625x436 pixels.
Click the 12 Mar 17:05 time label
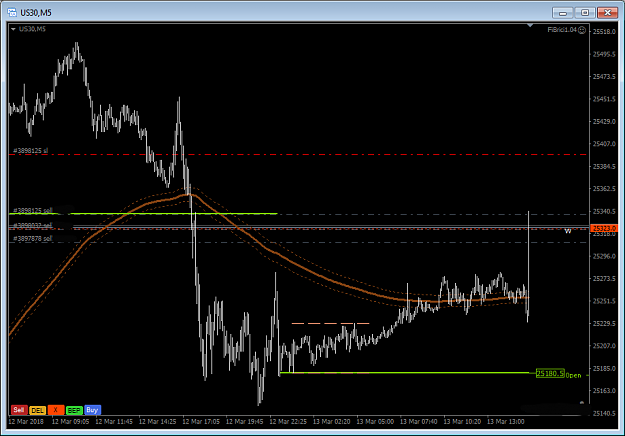[201, 421]
